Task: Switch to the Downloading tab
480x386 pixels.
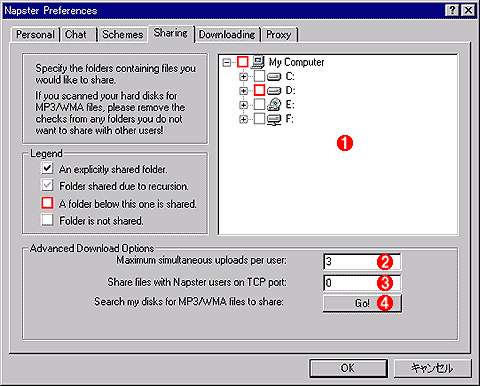Action: [227, 35]
